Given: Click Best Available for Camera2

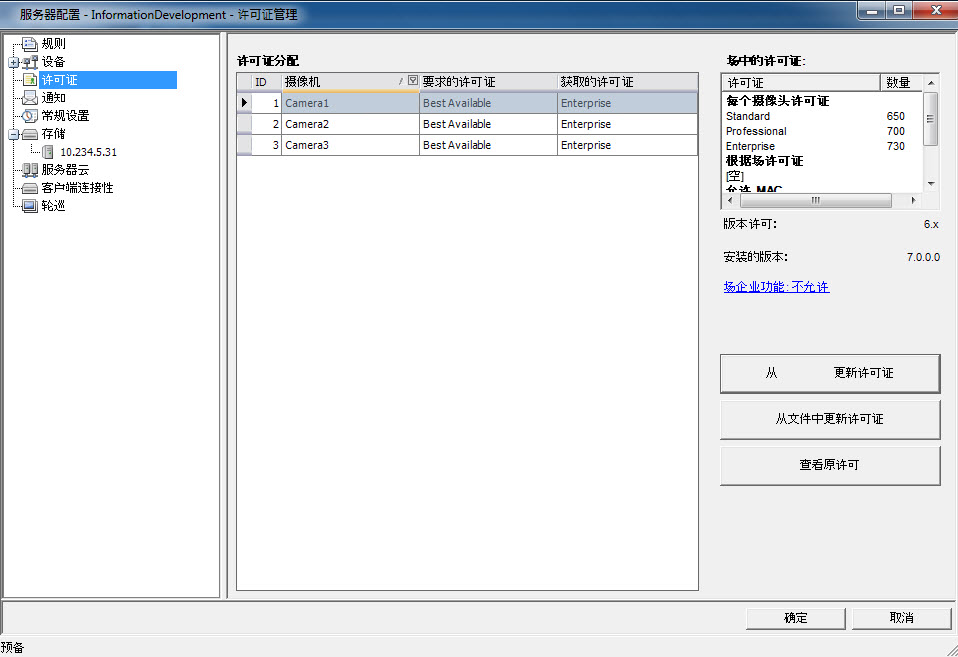Looking at the screenshot, I should [488, 124].
